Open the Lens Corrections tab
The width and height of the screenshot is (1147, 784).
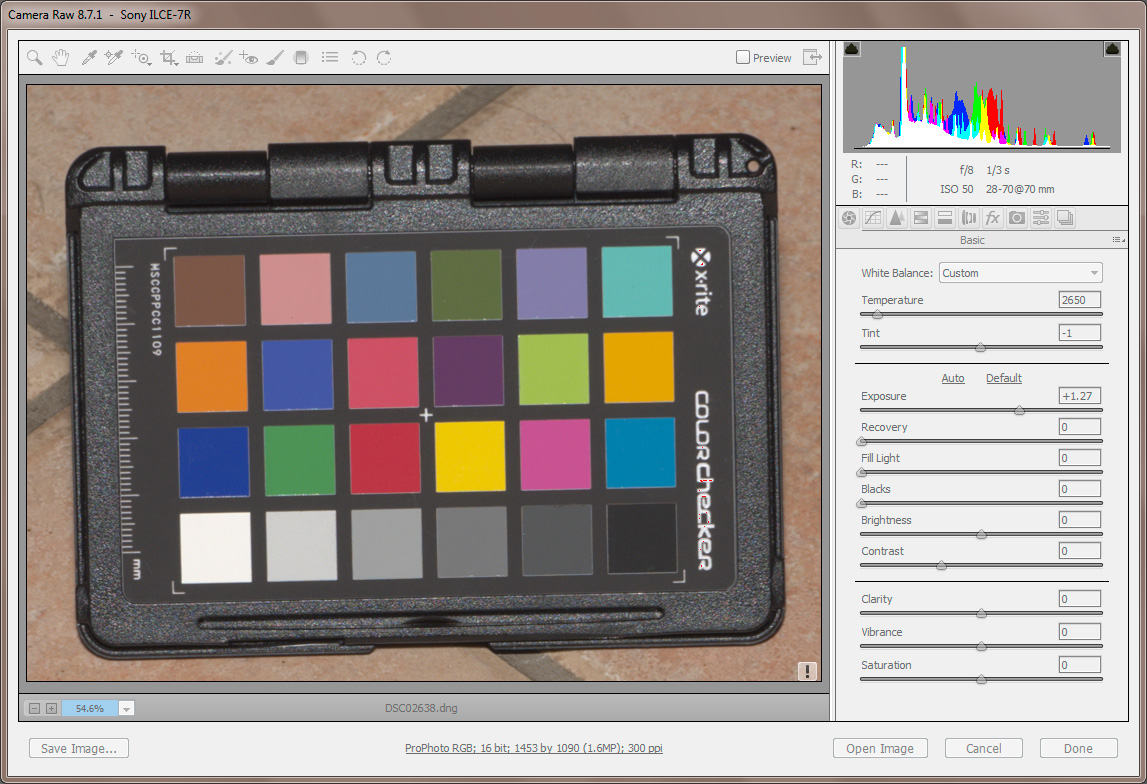pyautogui.click(x=969, y=218)
